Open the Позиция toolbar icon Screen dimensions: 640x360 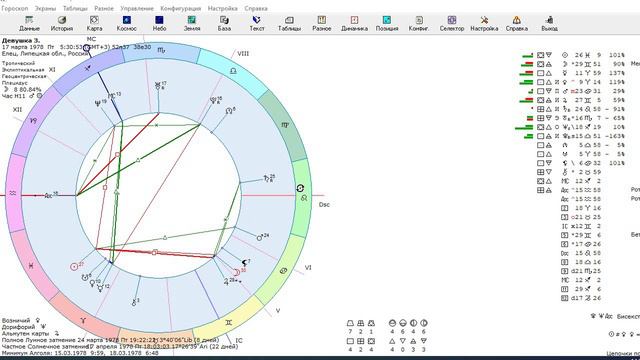click(387, 24)
